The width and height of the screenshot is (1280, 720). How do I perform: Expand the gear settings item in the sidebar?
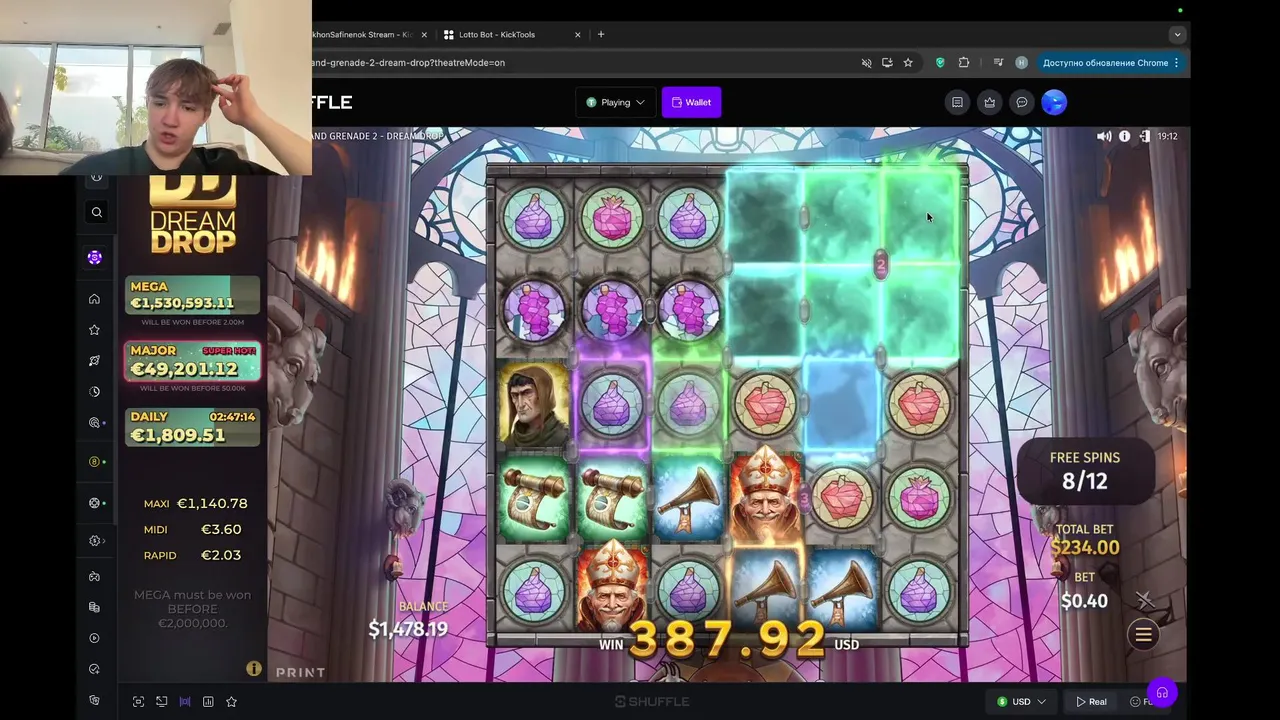(96, 541)
